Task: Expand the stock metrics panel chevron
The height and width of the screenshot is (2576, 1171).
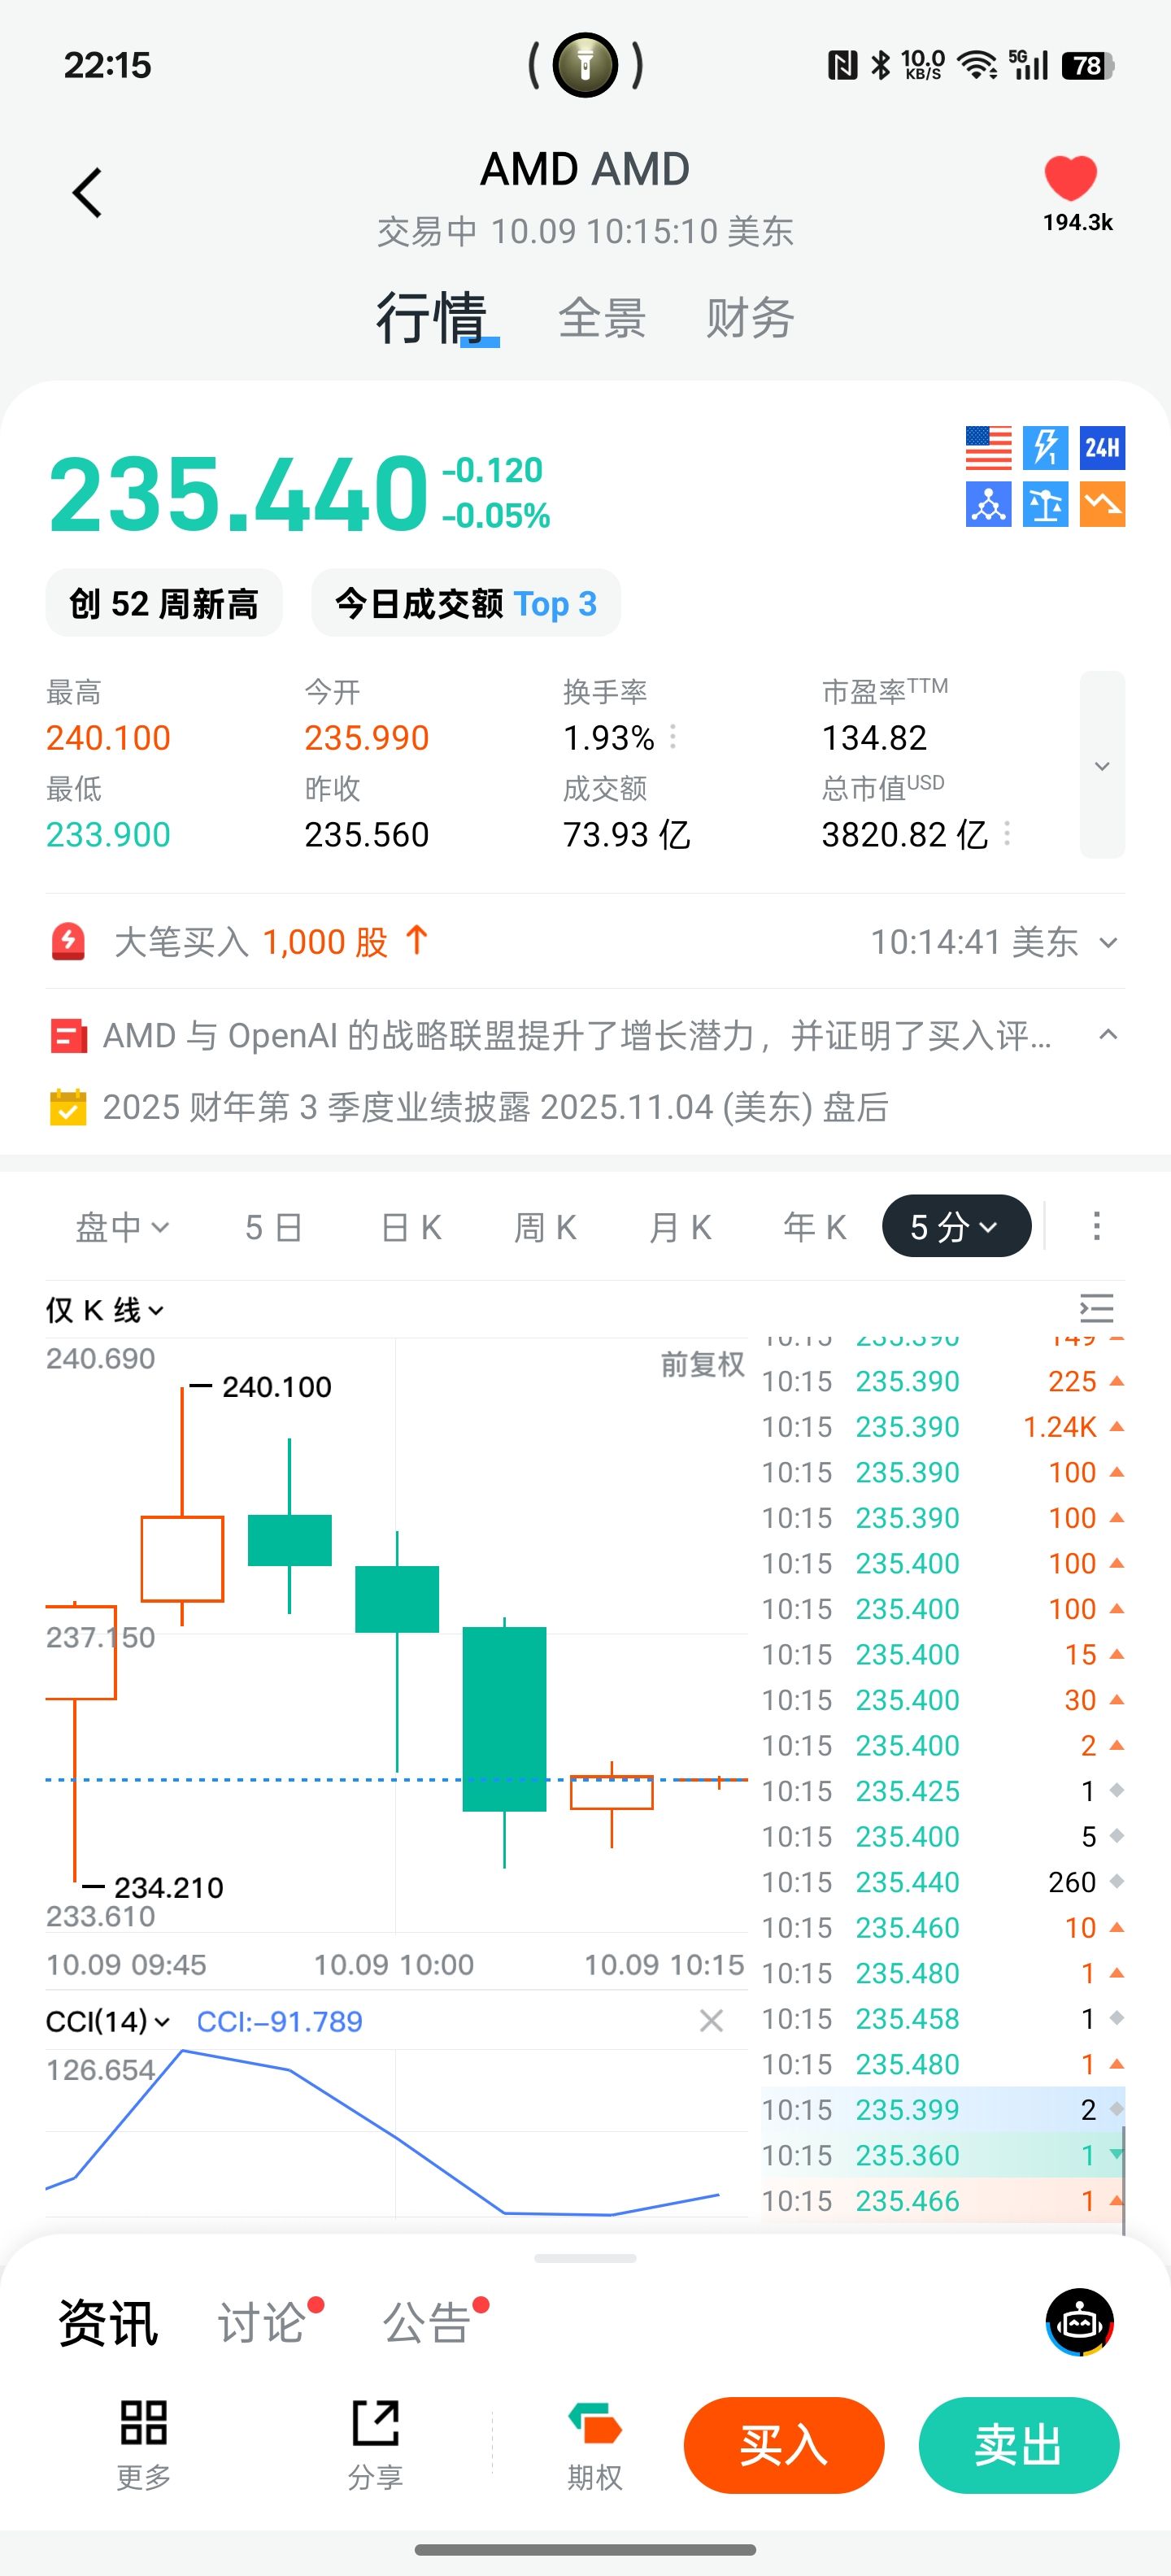Action: pyautogui.click(x=1102, y=765)
